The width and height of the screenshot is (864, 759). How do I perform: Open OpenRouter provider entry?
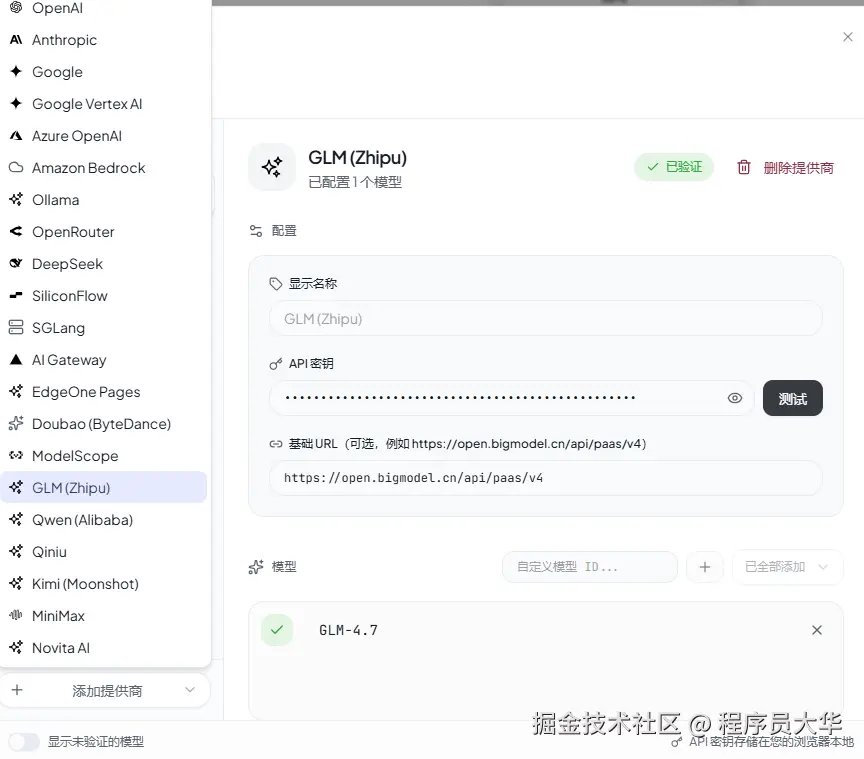click(104, 232)
